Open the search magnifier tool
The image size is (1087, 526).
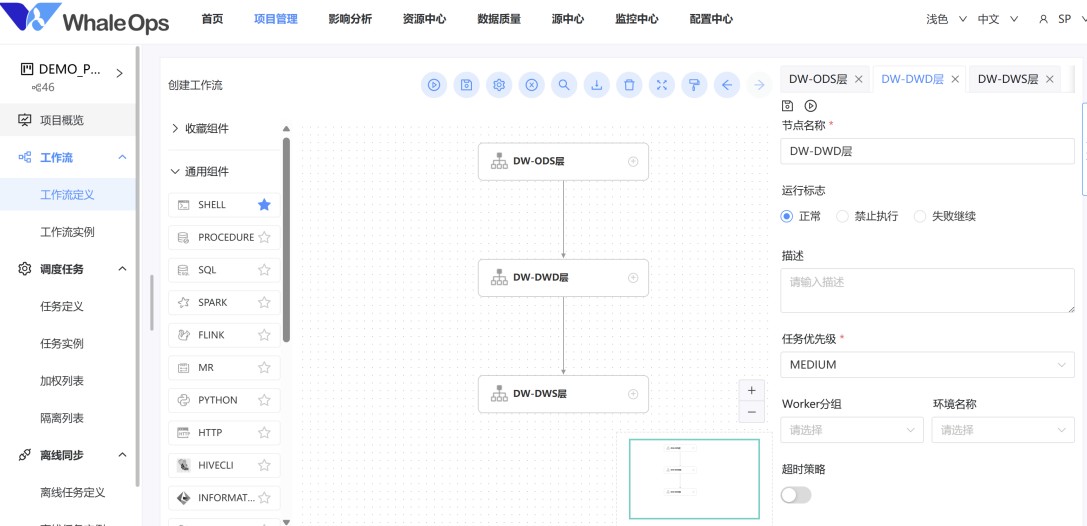coord(564,85)
